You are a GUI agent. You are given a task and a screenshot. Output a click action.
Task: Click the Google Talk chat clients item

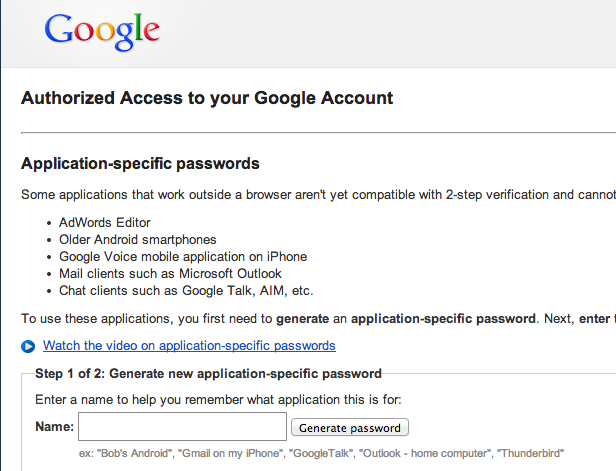tap(186, 291)
